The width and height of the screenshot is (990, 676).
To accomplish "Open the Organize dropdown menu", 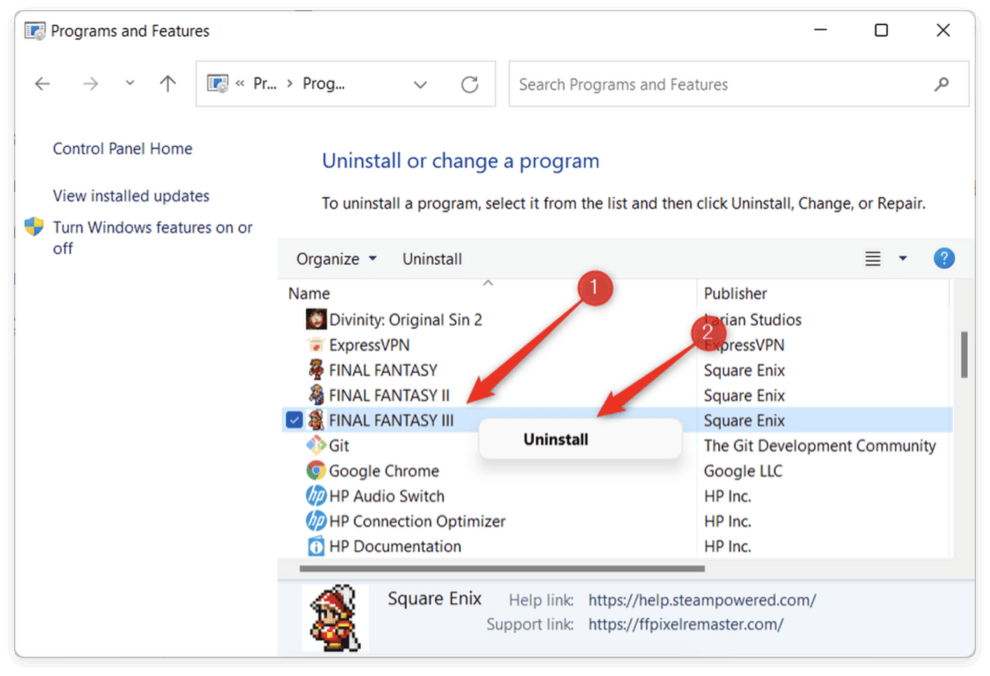I will pyautogui.click(x=336, y=259).
